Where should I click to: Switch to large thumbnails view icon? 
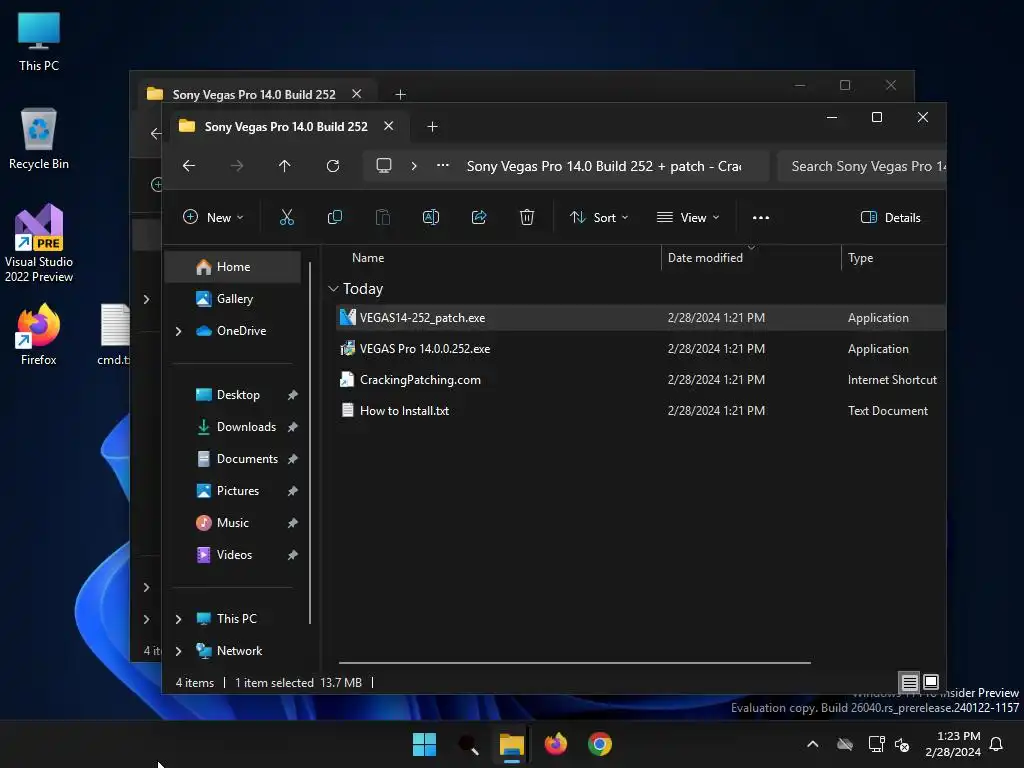pos(931,682)
